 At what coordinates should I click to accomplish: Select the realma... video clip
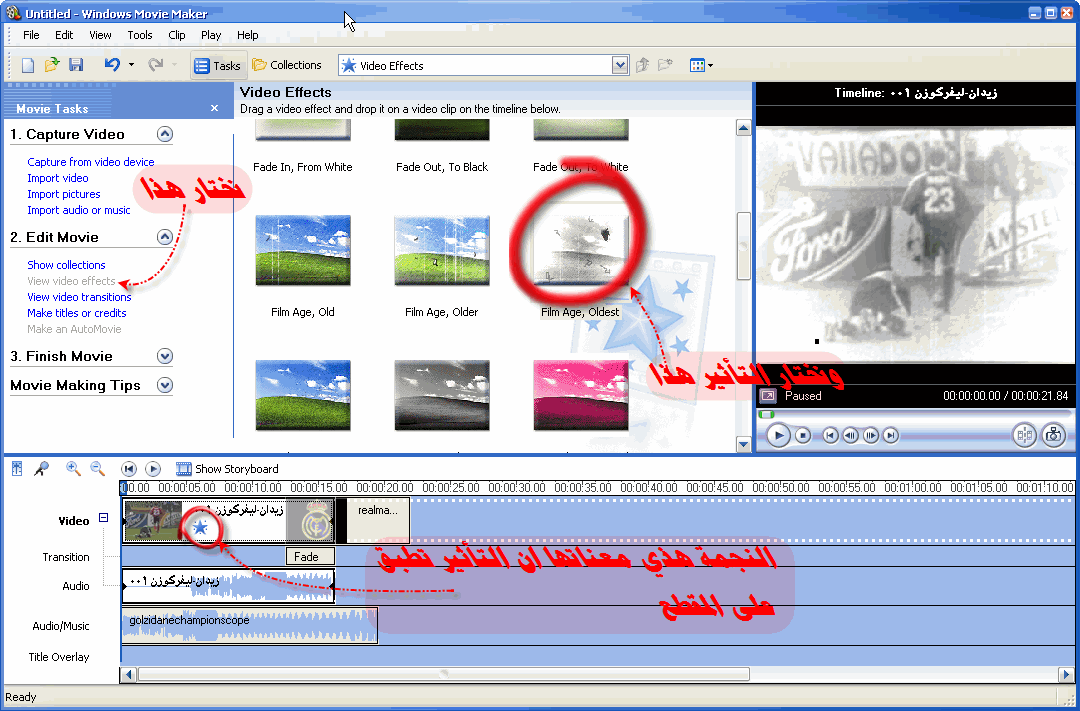377,520
